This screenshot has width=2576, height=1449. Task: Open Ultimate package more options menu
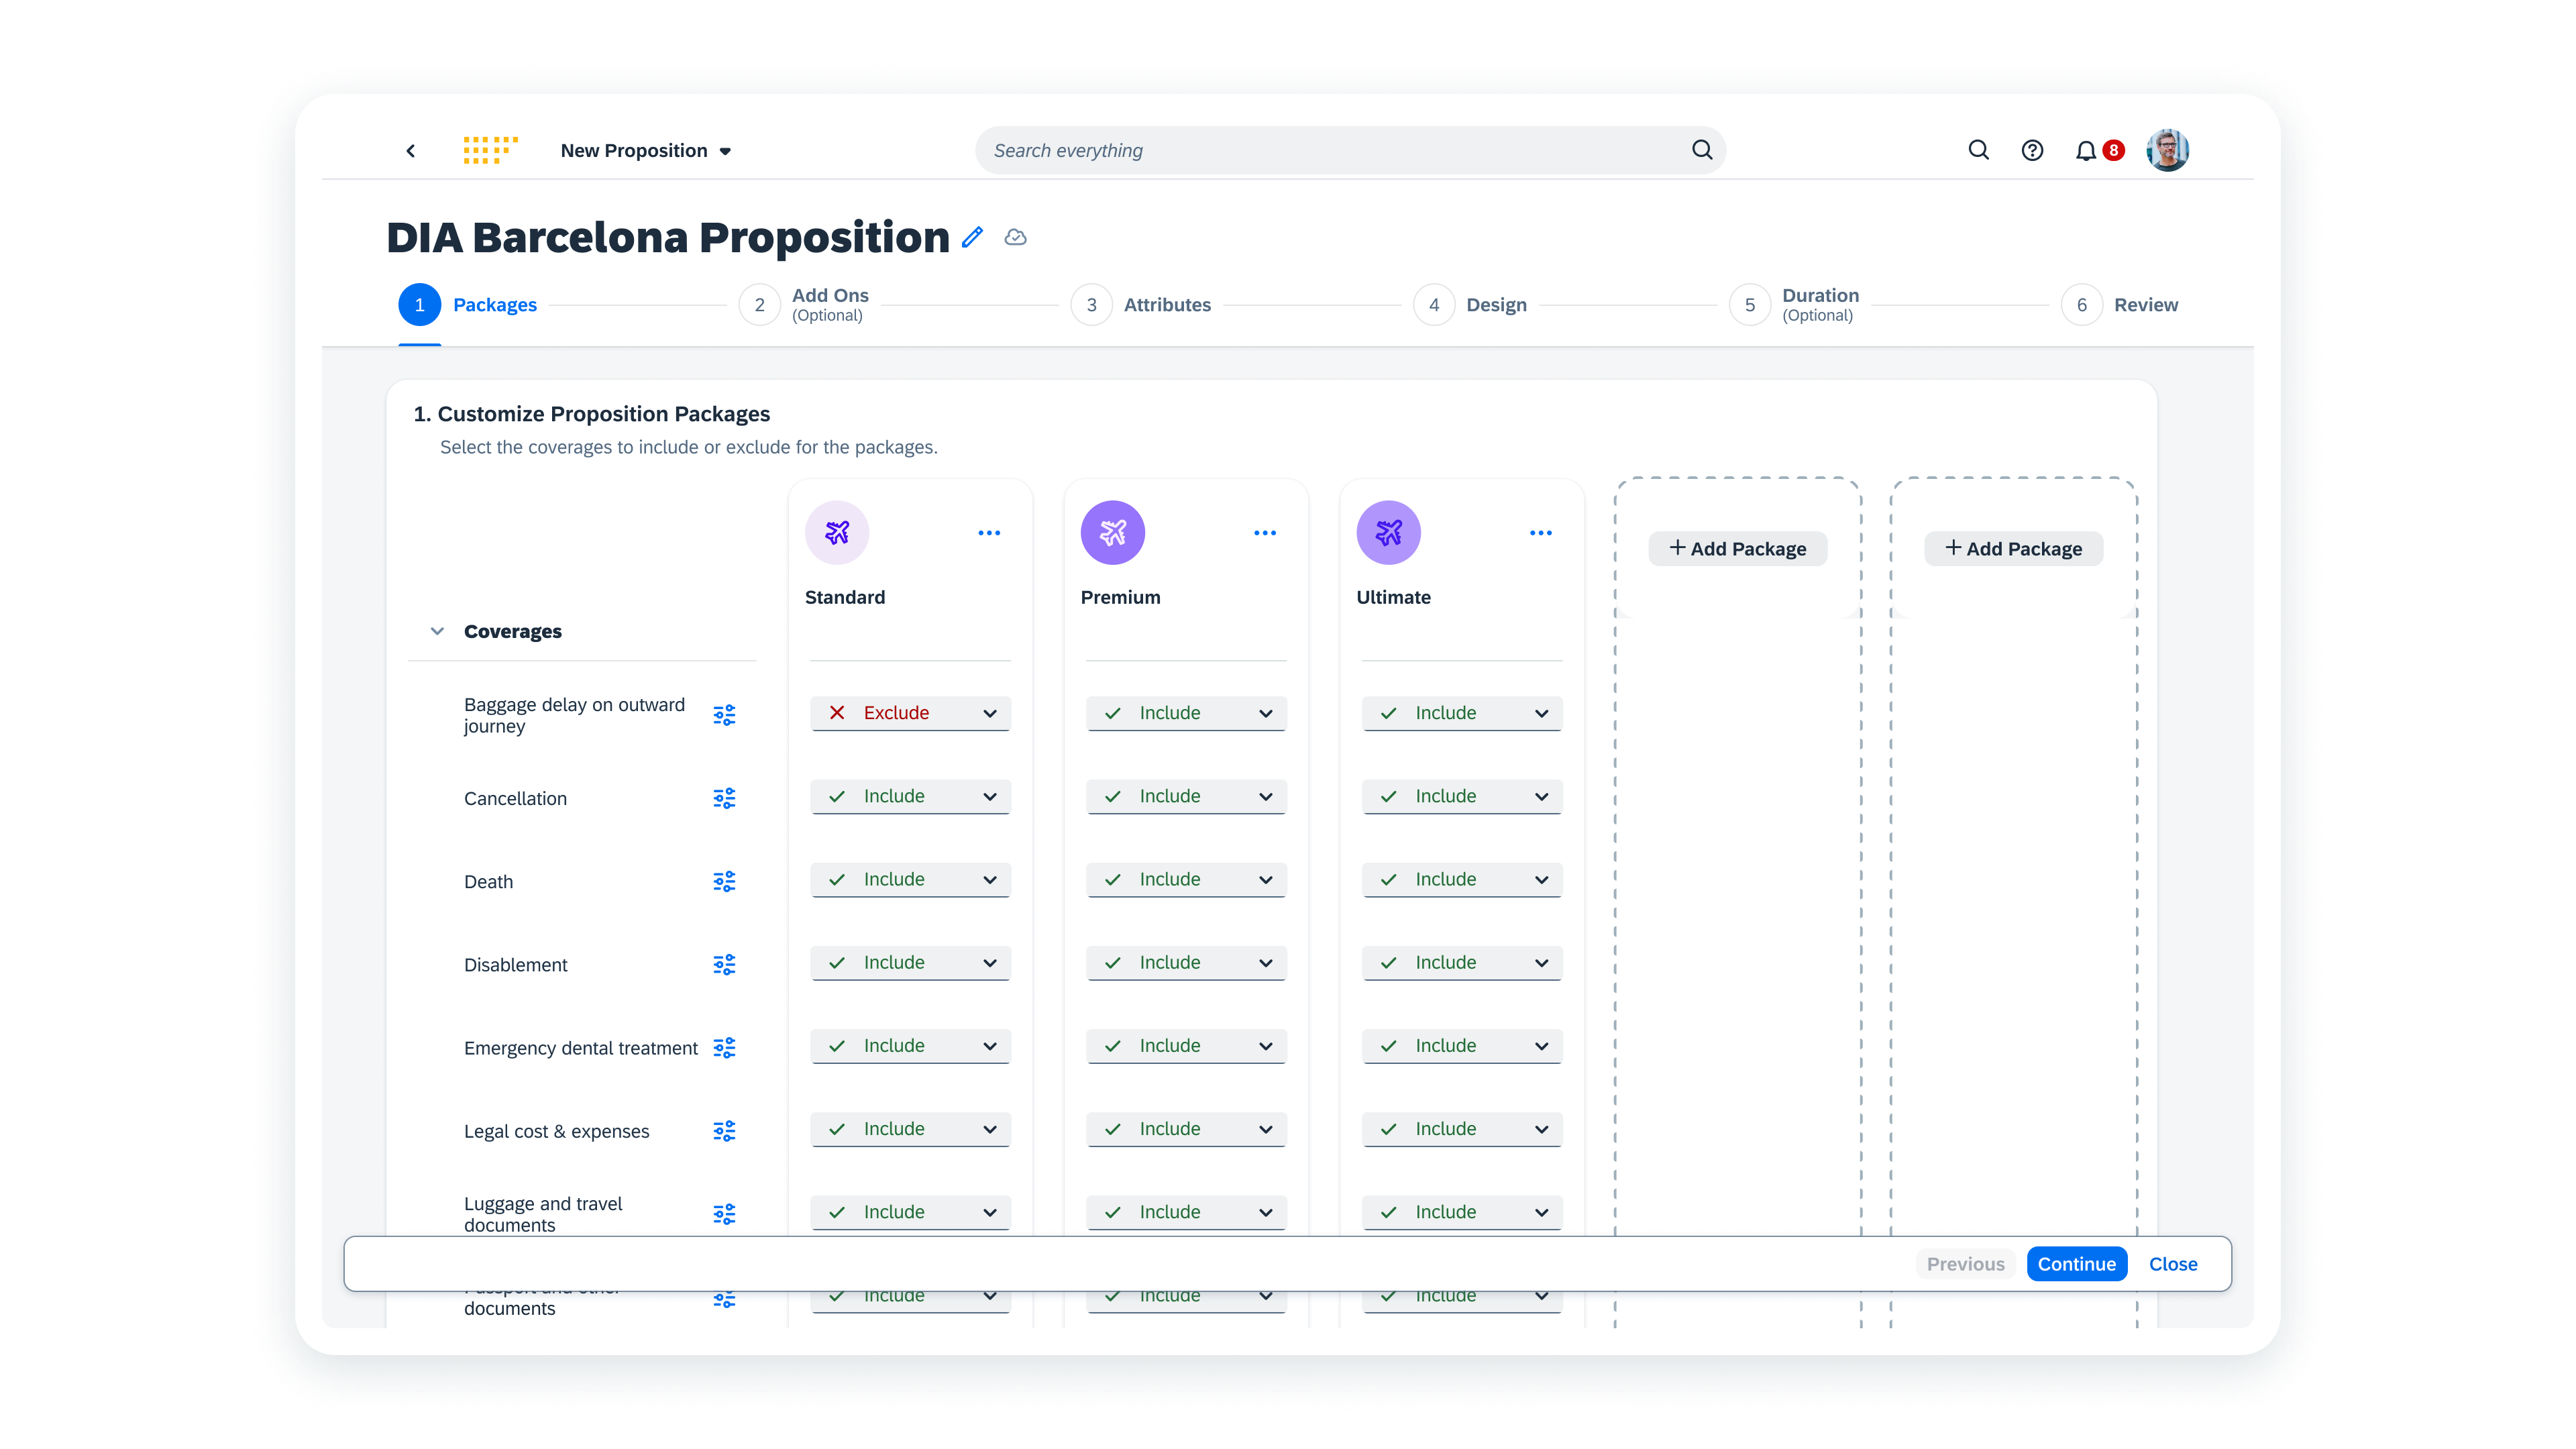click(1541, 533)
